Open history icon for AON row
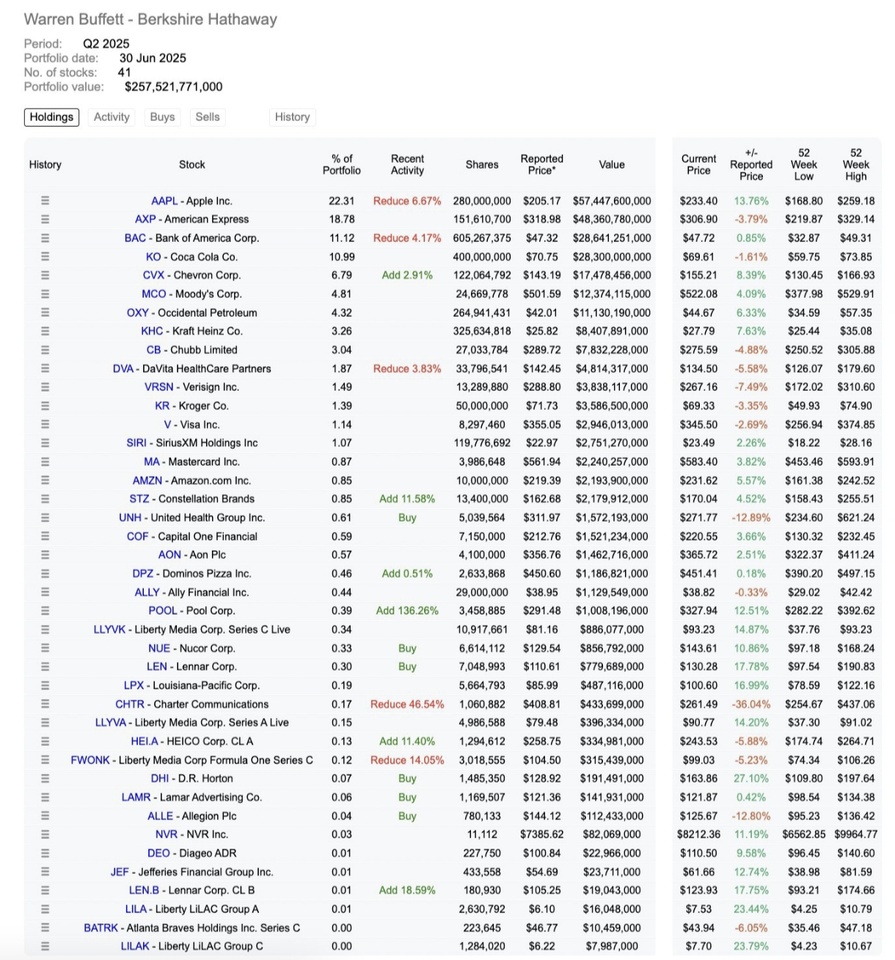The width and height of the screenshot is (895, 960). click(x=45, y=555)
